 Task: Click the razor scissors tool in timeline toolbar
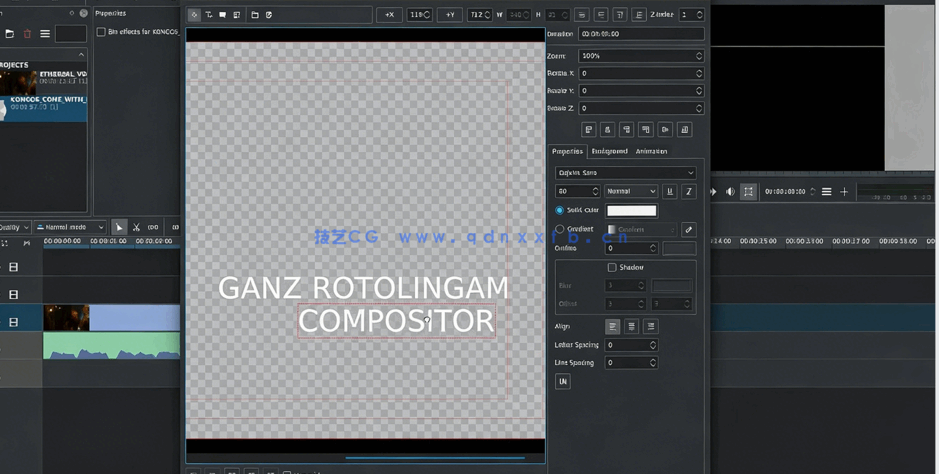click(x=136, y=228)
